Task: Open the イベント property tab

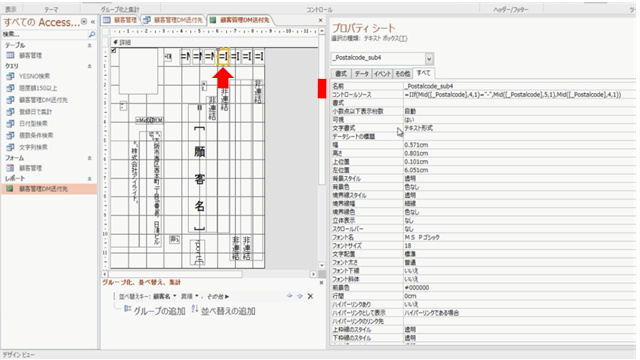Action: tap(382, 74)
